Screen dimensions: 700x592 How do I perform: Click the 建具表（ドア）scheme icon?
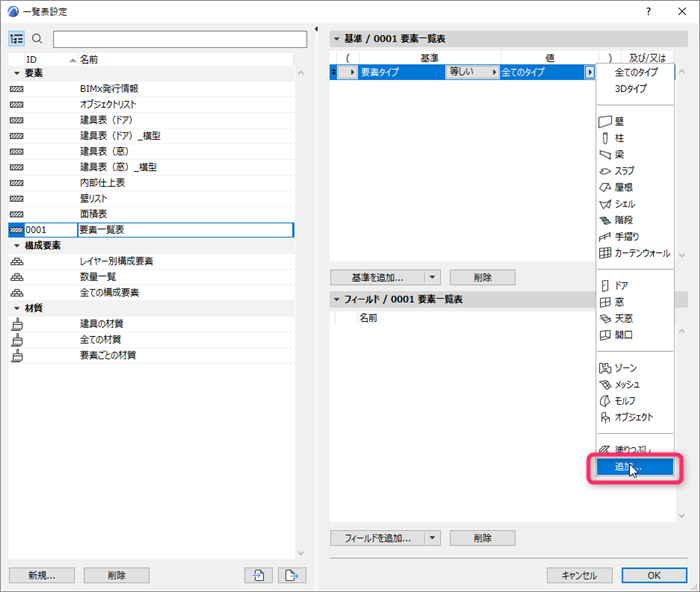tap(17, 121)
